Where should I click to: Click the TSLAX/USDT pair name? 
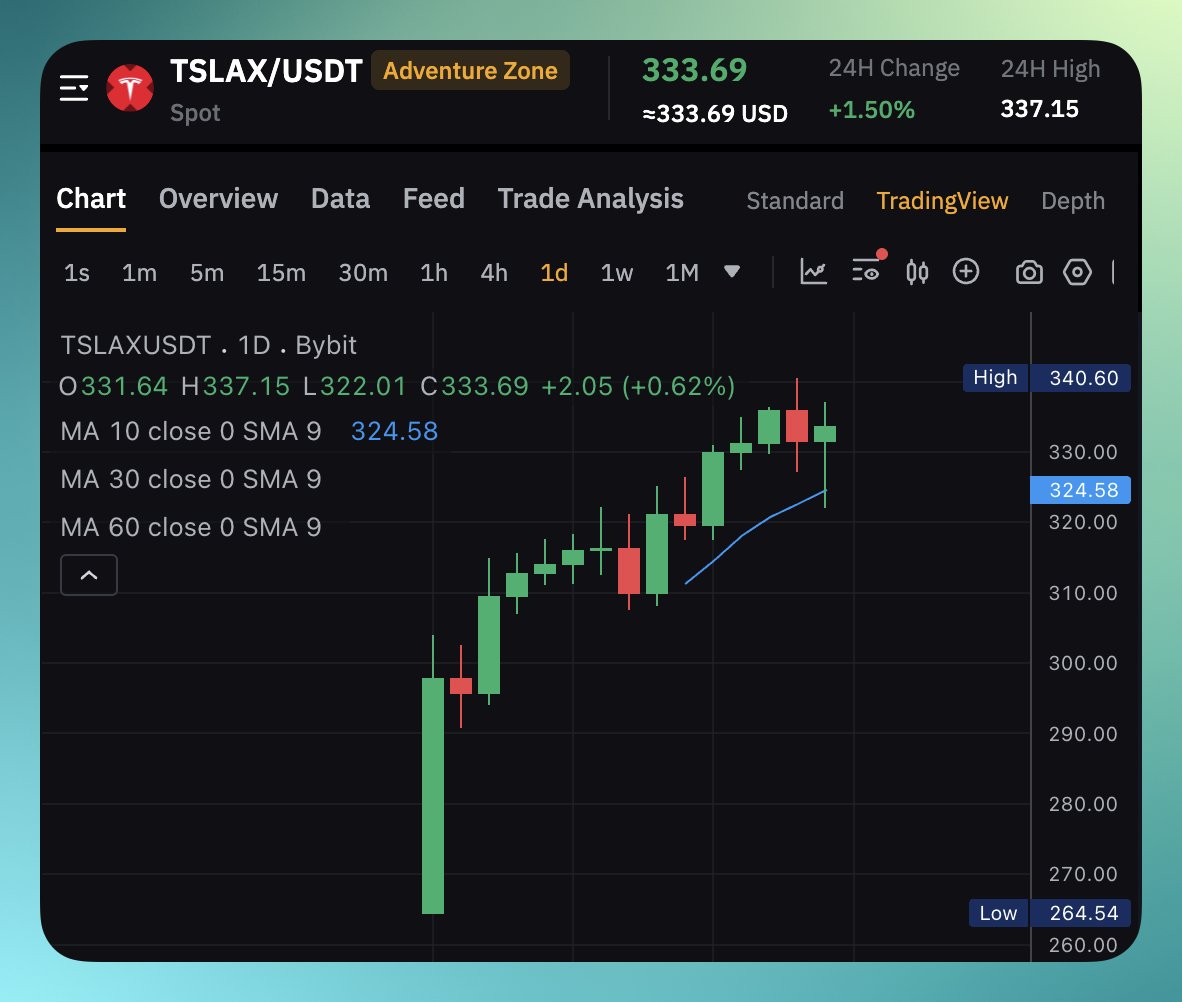(266, 71)
